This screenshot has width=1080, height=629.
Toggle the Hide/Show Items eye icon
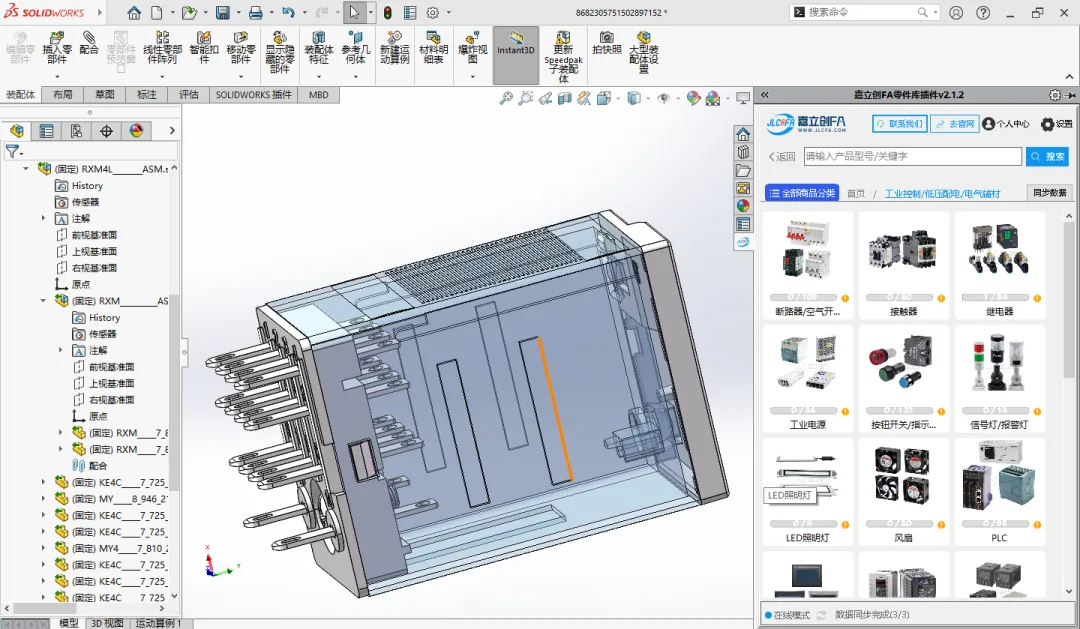(x=663, y=99)
